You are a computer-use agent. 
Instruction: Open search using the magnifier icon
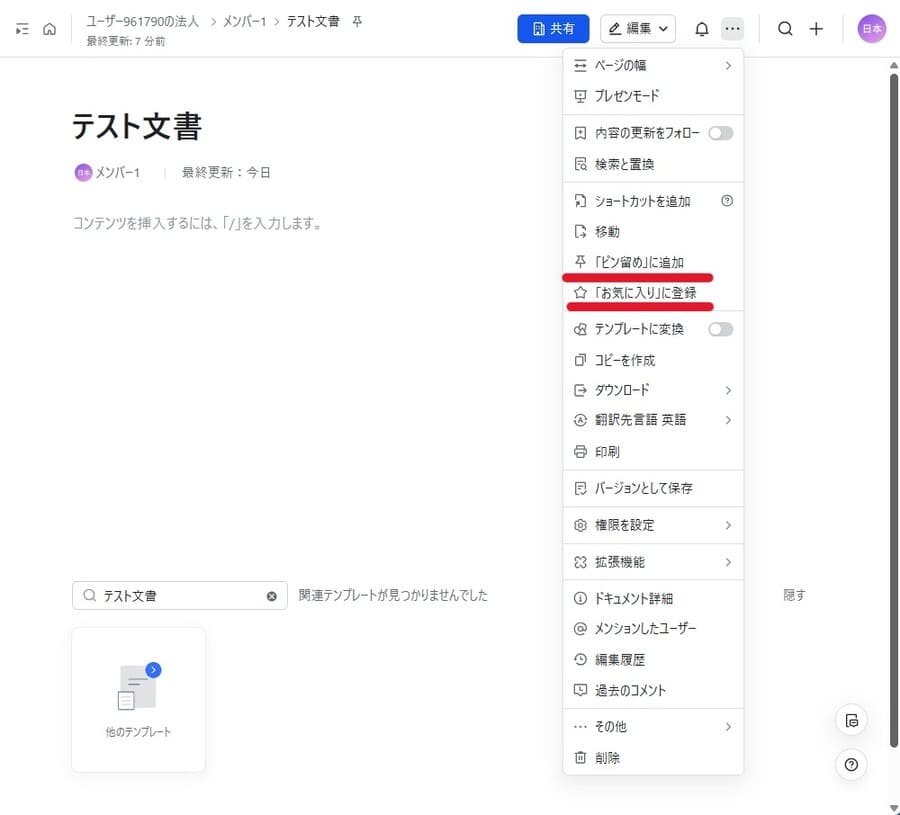[x=785, y=28]
